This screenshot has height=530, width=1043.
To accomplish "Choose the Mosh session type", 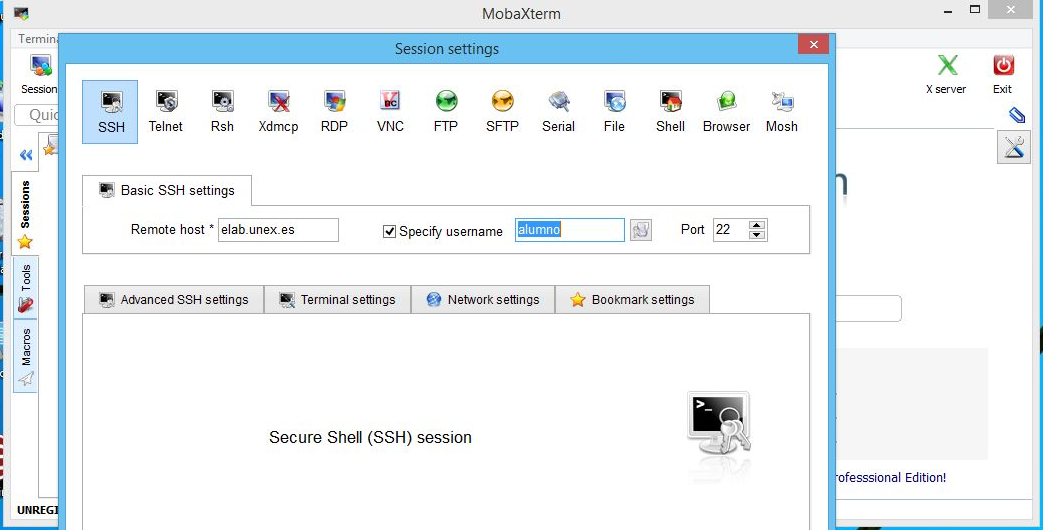I will coord(782,111).
